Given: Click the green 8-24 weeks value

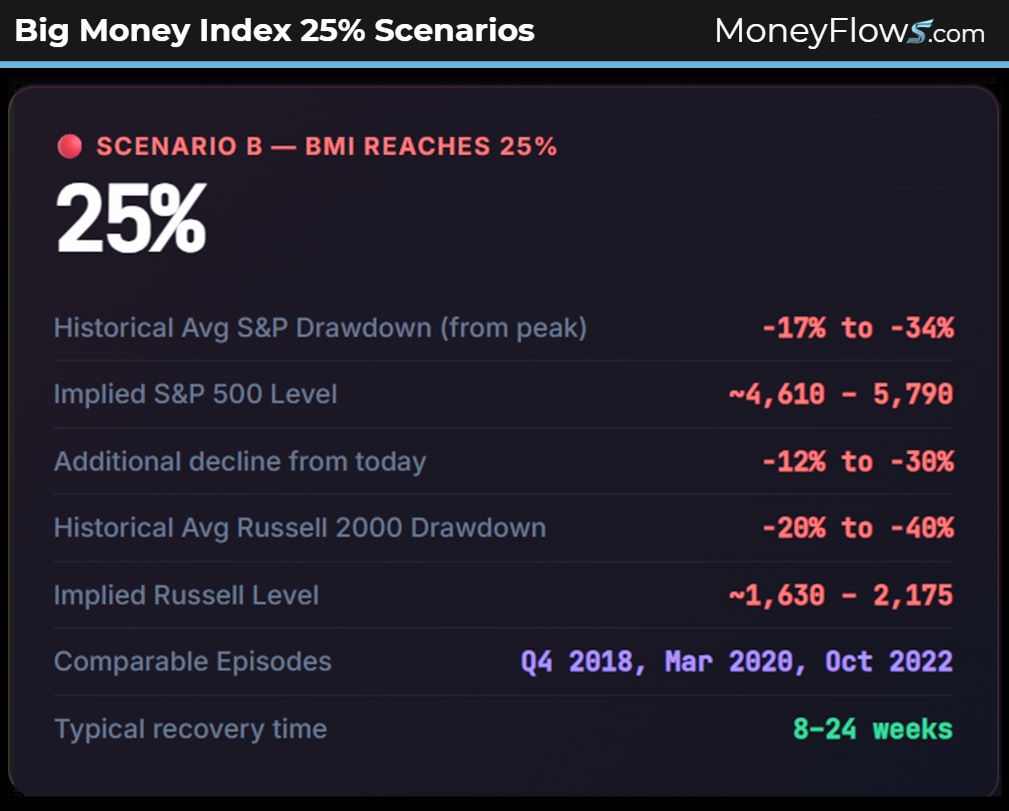Looking at the screenshot, I should coord(872,729).
